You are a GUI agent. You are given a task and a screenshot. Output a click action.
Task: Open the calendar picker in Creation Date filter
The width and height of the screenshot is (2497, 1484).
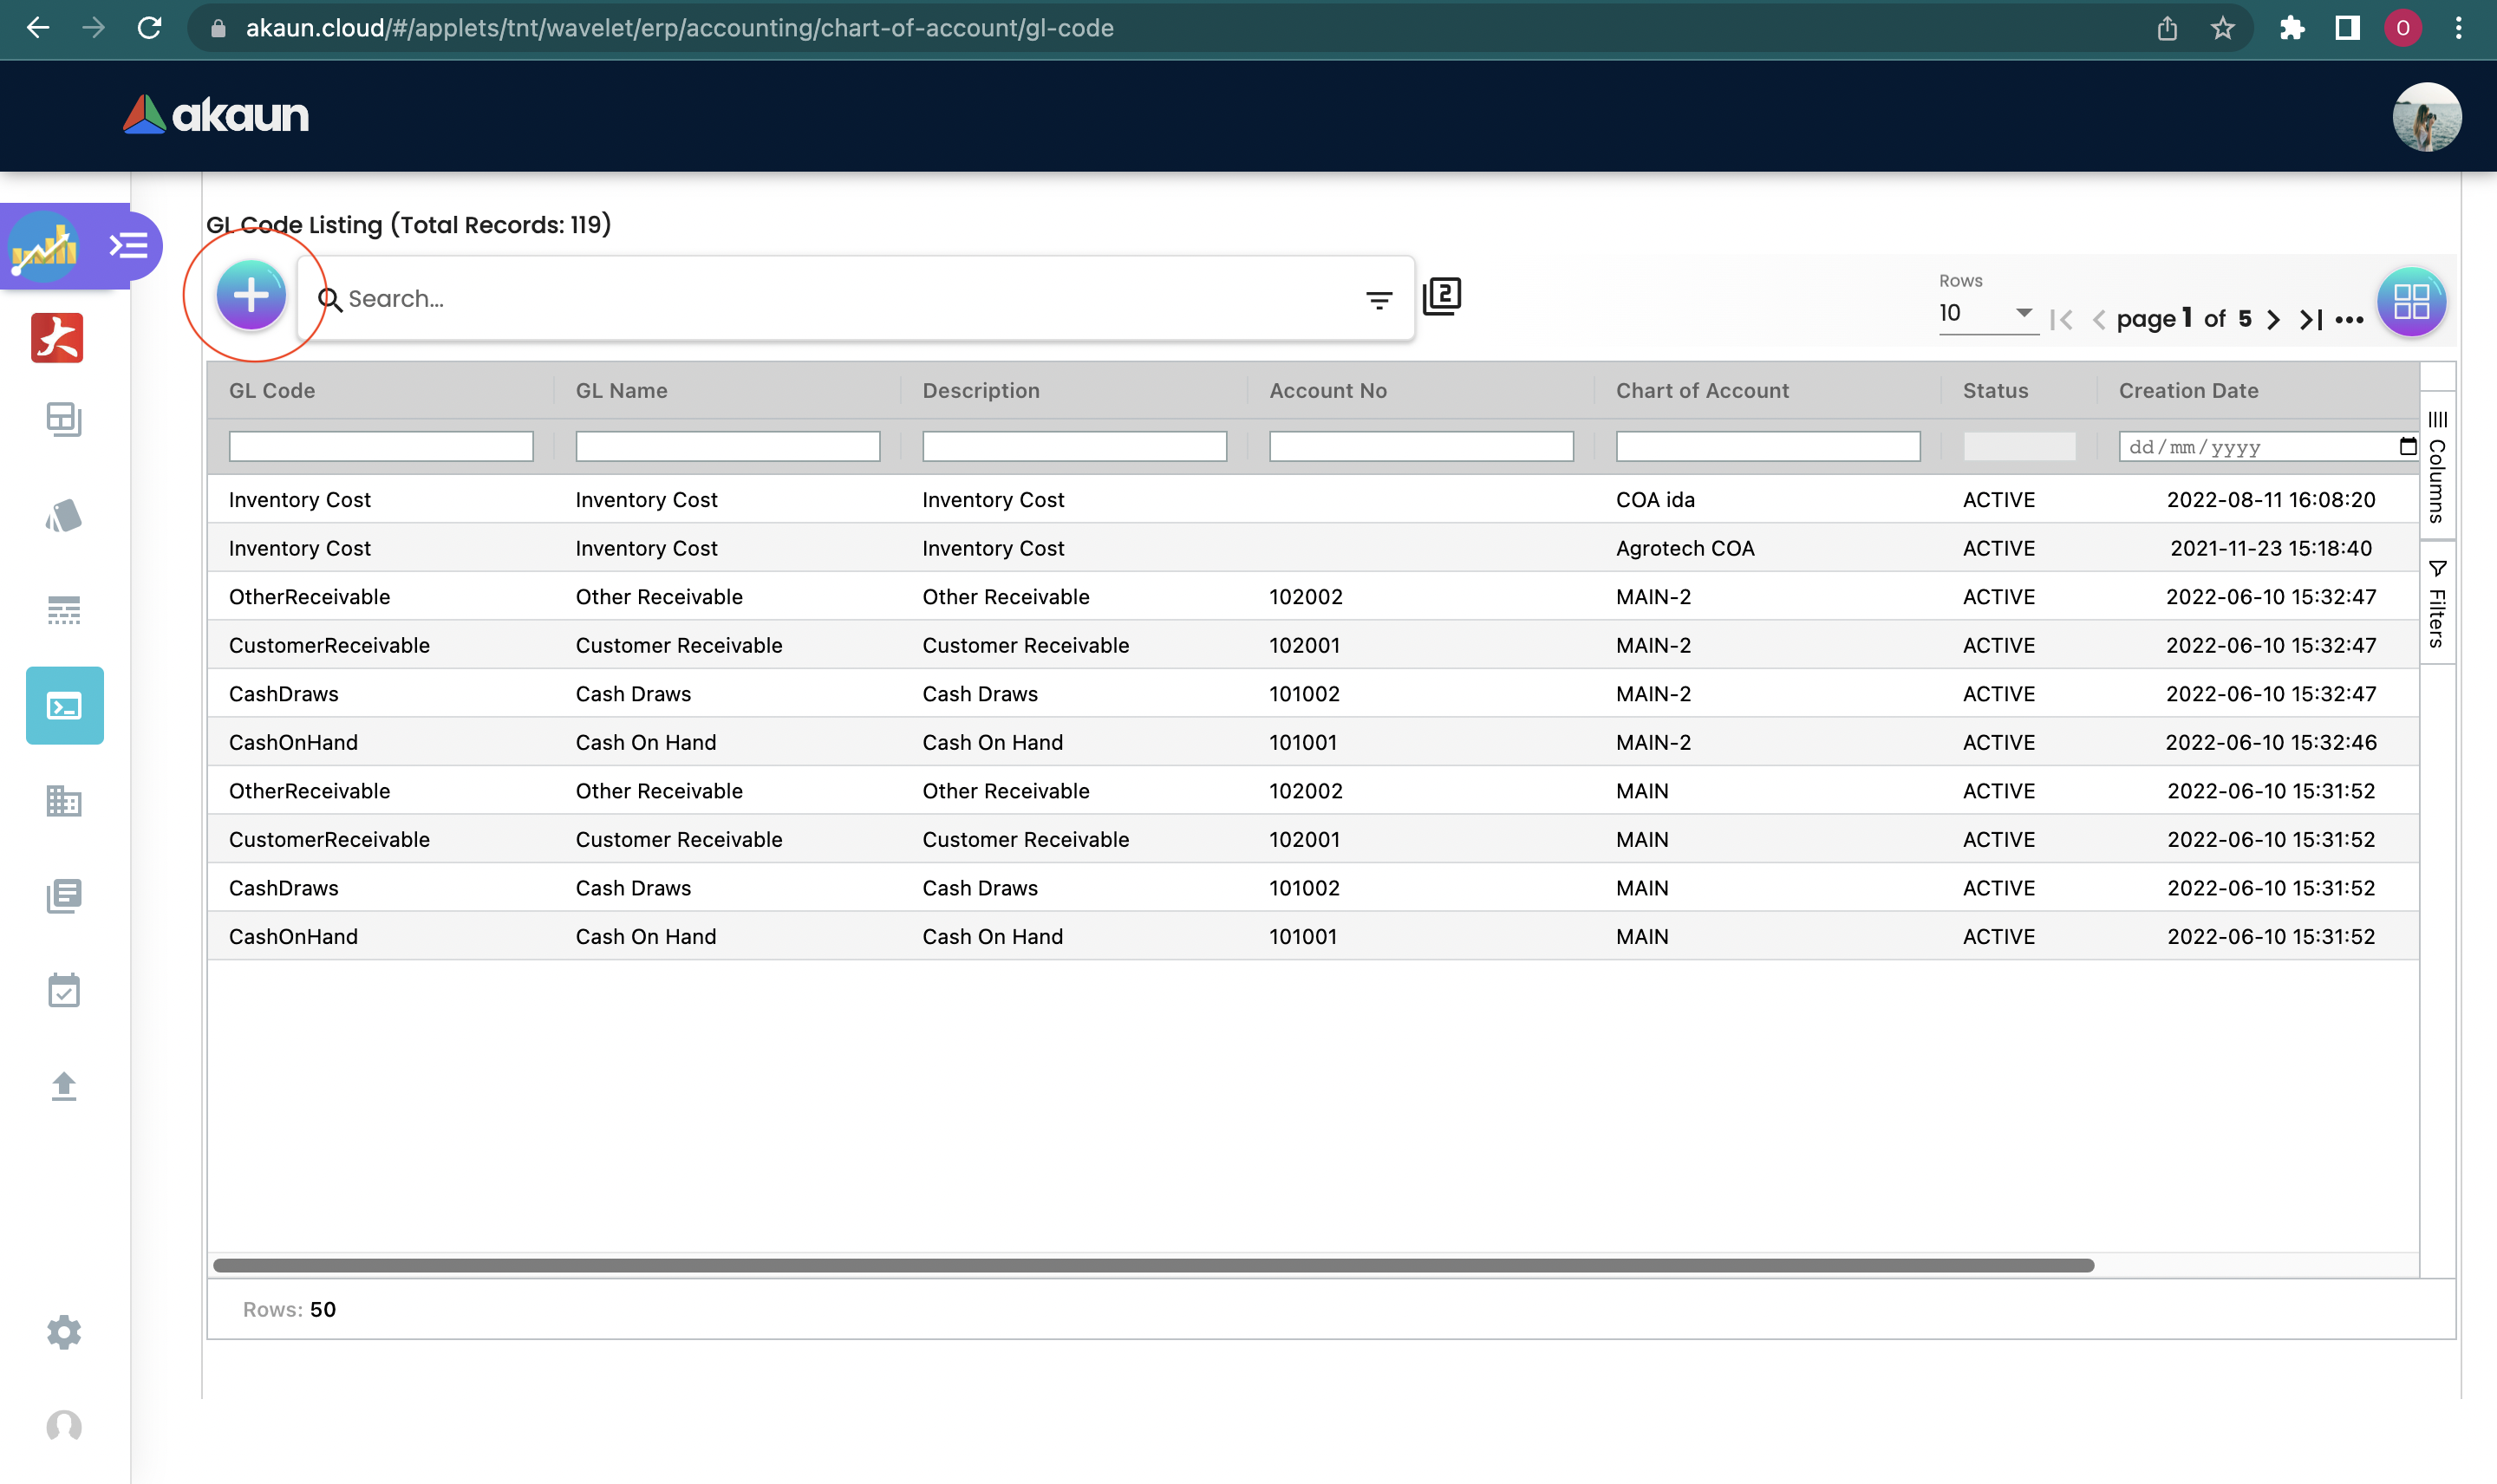point(2407,446)
